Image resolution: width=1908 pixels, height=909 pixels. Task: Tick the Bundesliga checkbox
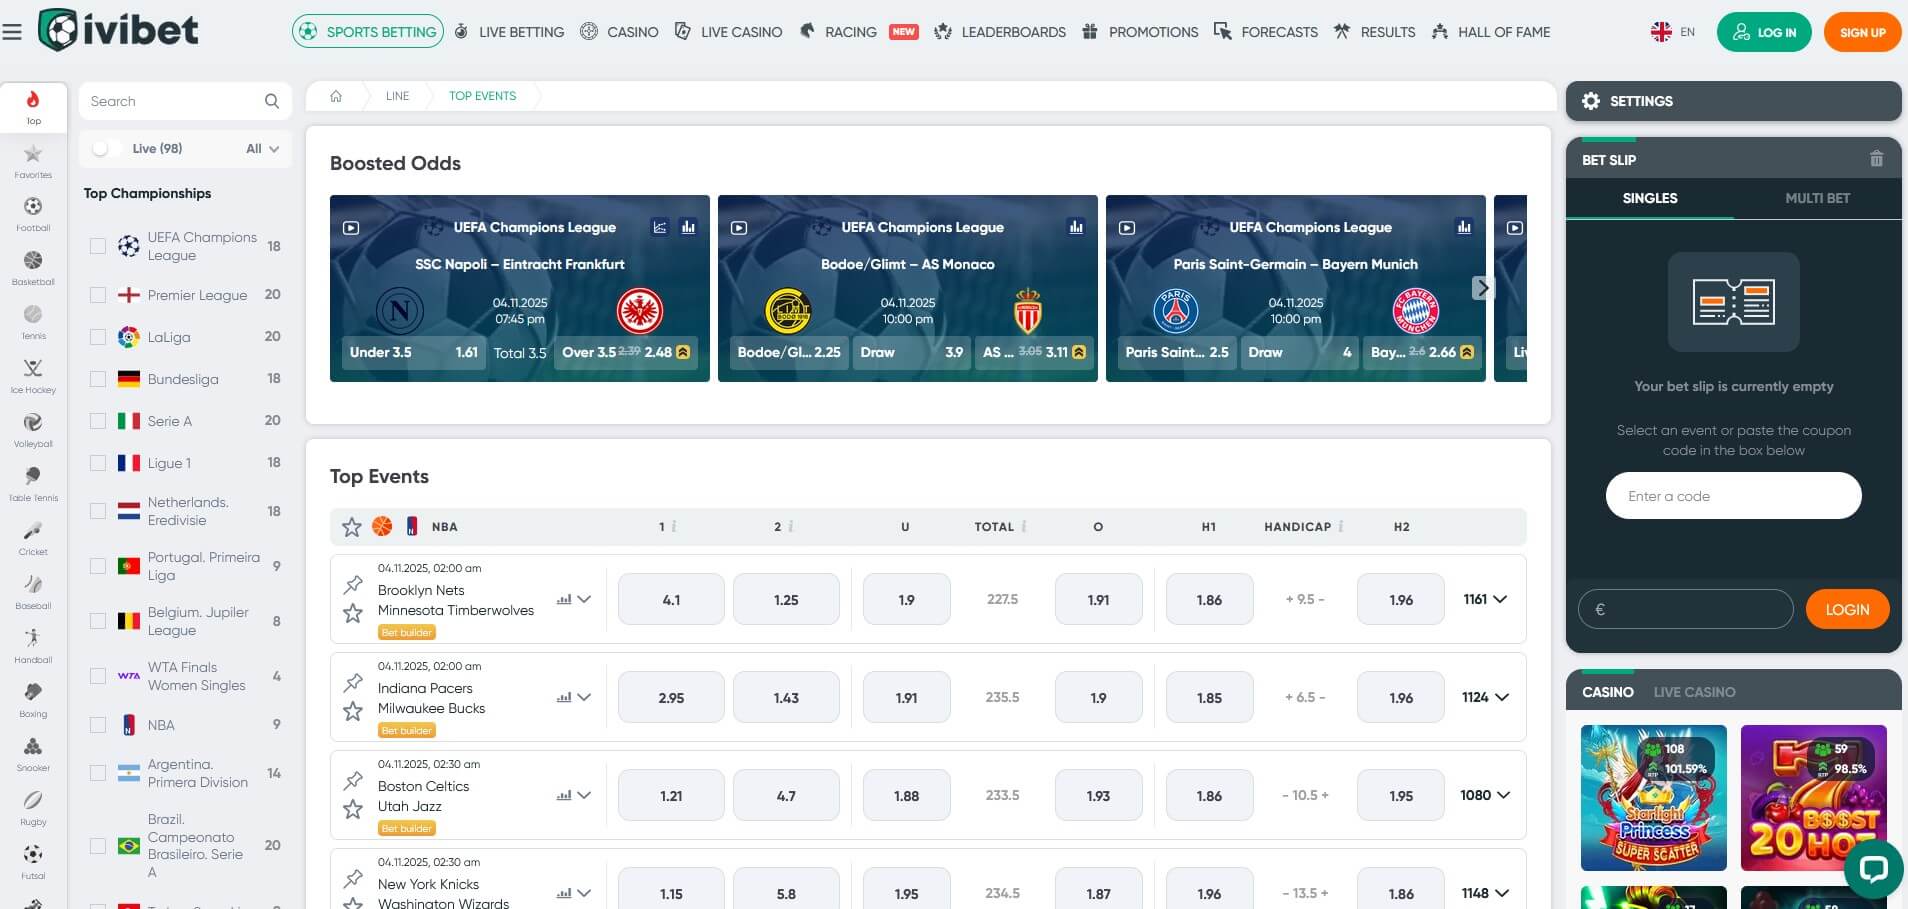(98, 379)
